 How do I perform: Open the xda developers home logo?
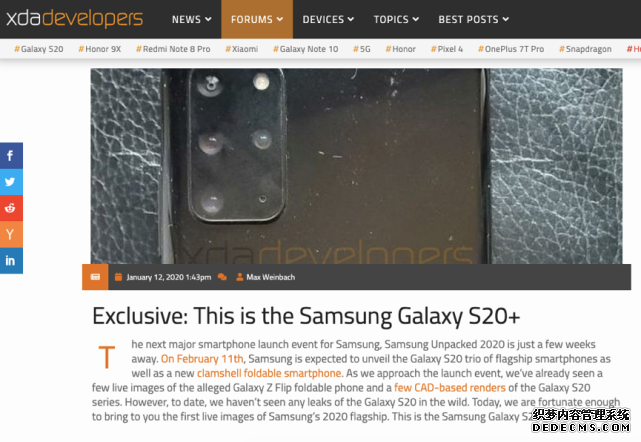[74, 19]
